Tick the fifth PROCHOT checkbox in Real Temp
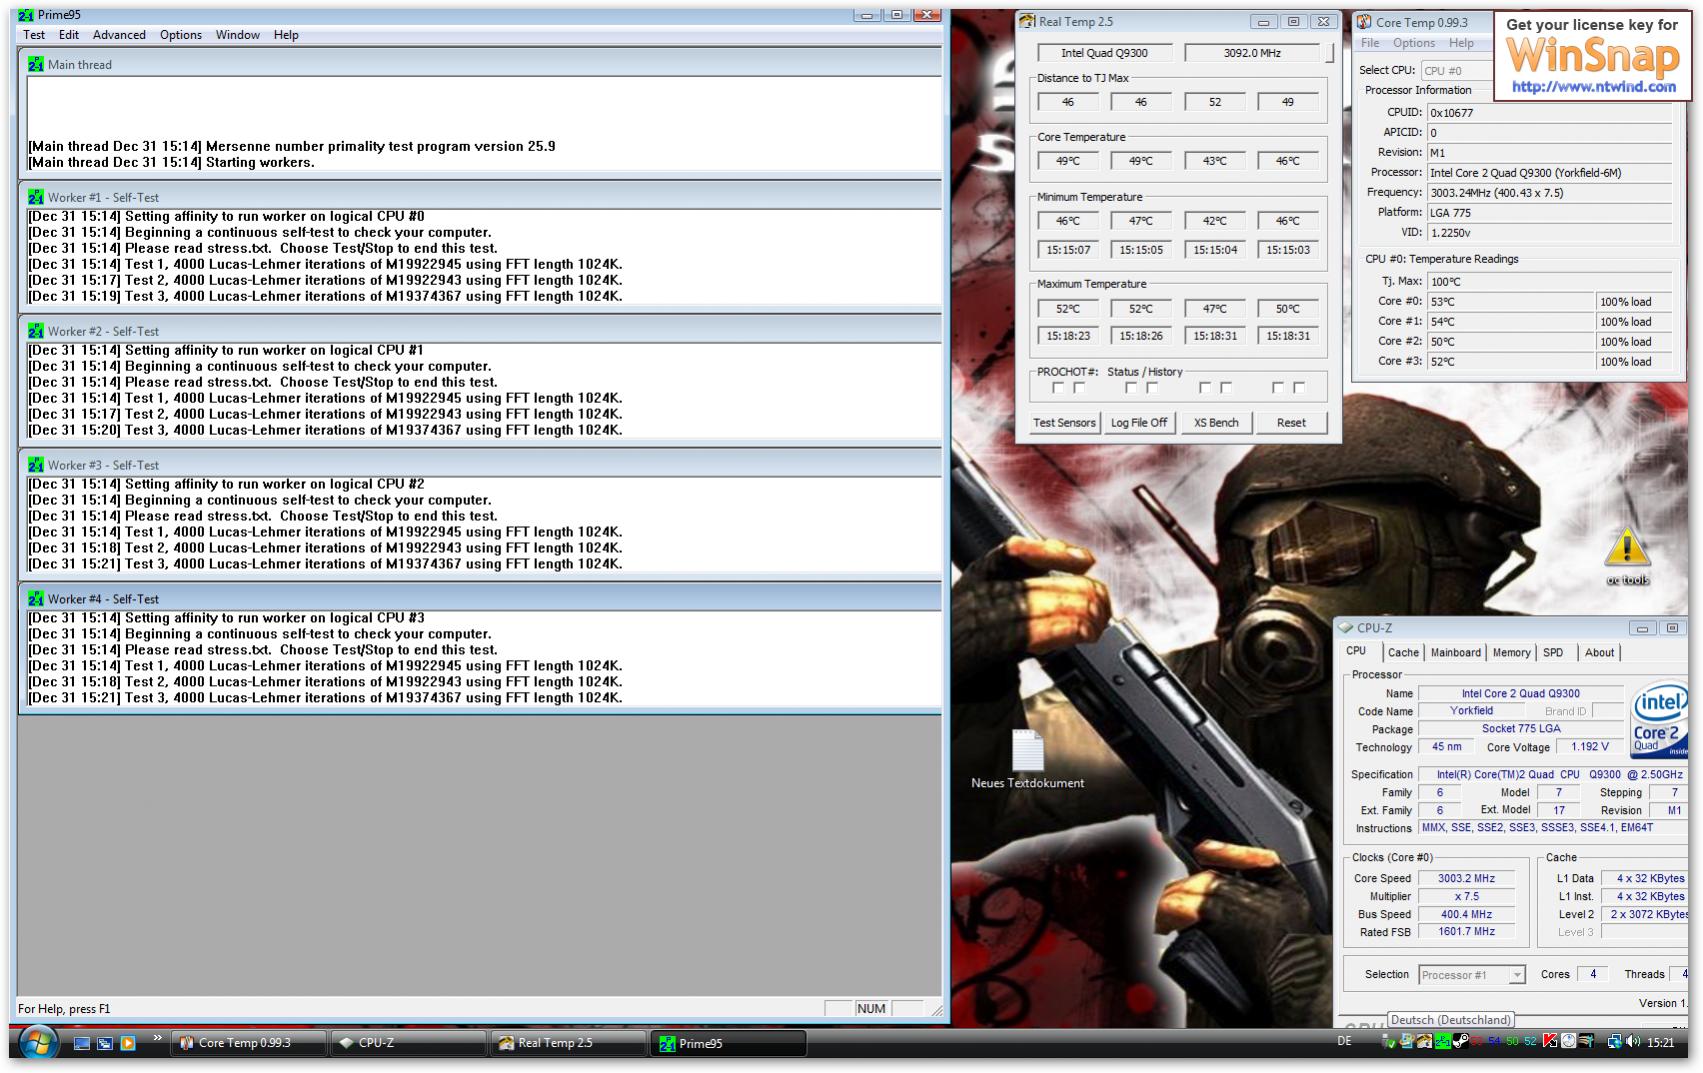Screen dimensions: 1703x1073 1205,388
